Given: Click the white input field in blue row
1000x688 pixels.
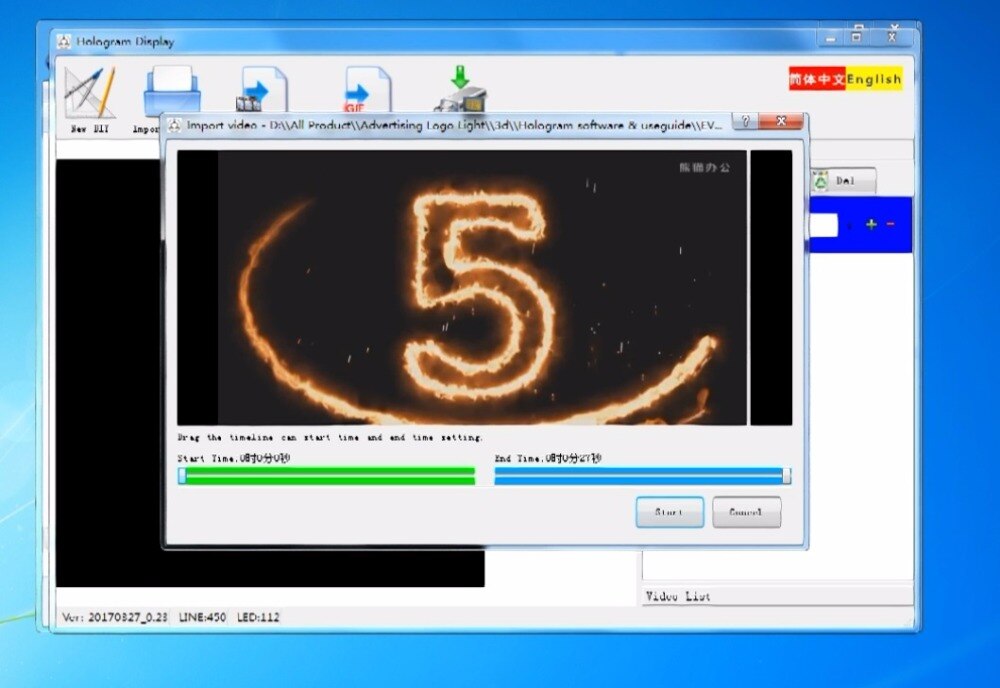Looking at the screenshot, I should [823, 225].
